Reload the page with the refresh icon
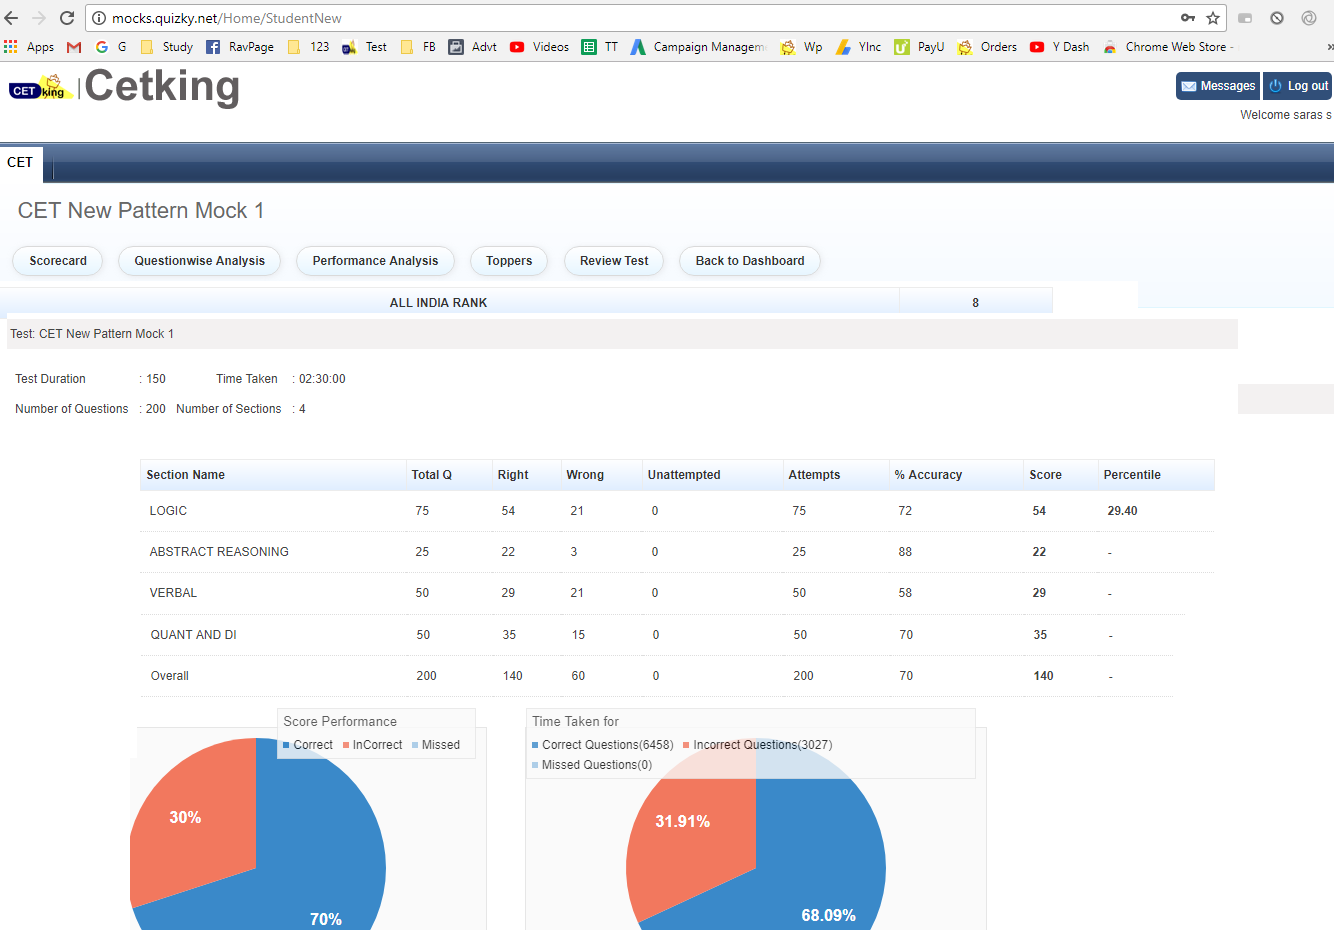This screenshot has width=1334, height=930. click(x=67, y=18)
